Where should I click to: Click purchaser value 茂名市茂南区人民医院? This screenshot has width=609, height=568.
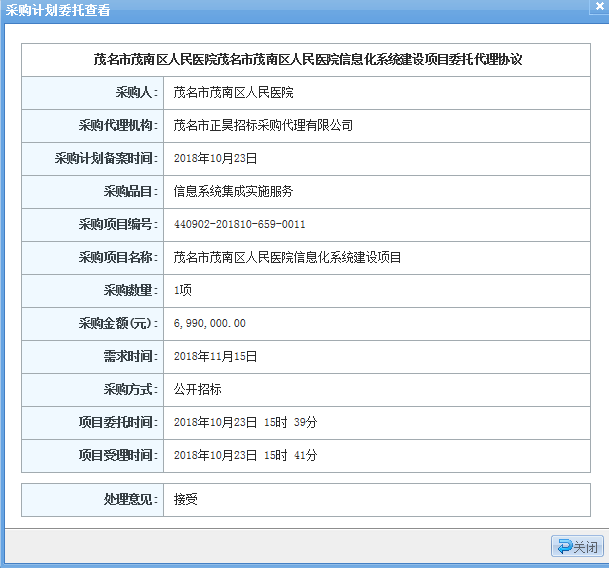point(233,92)
